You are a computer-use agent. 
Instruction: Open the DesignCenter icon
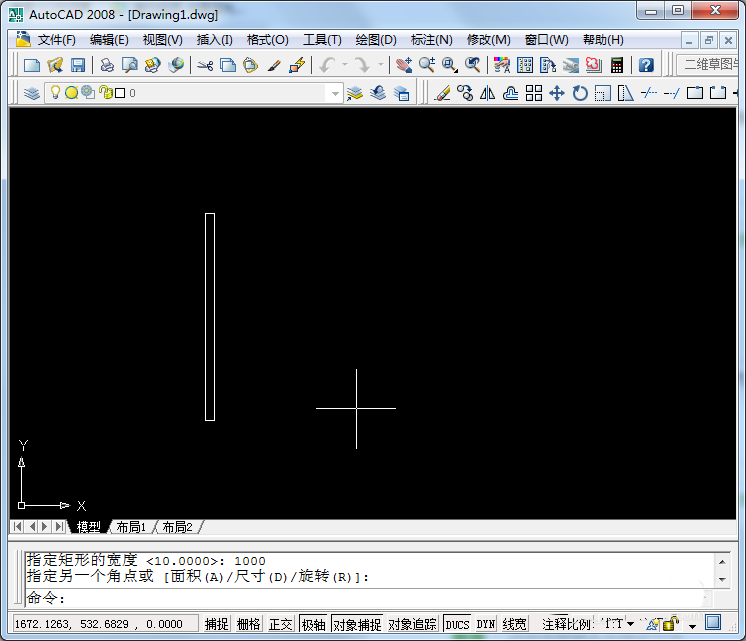pyautogui.click(x=525, y=65)
